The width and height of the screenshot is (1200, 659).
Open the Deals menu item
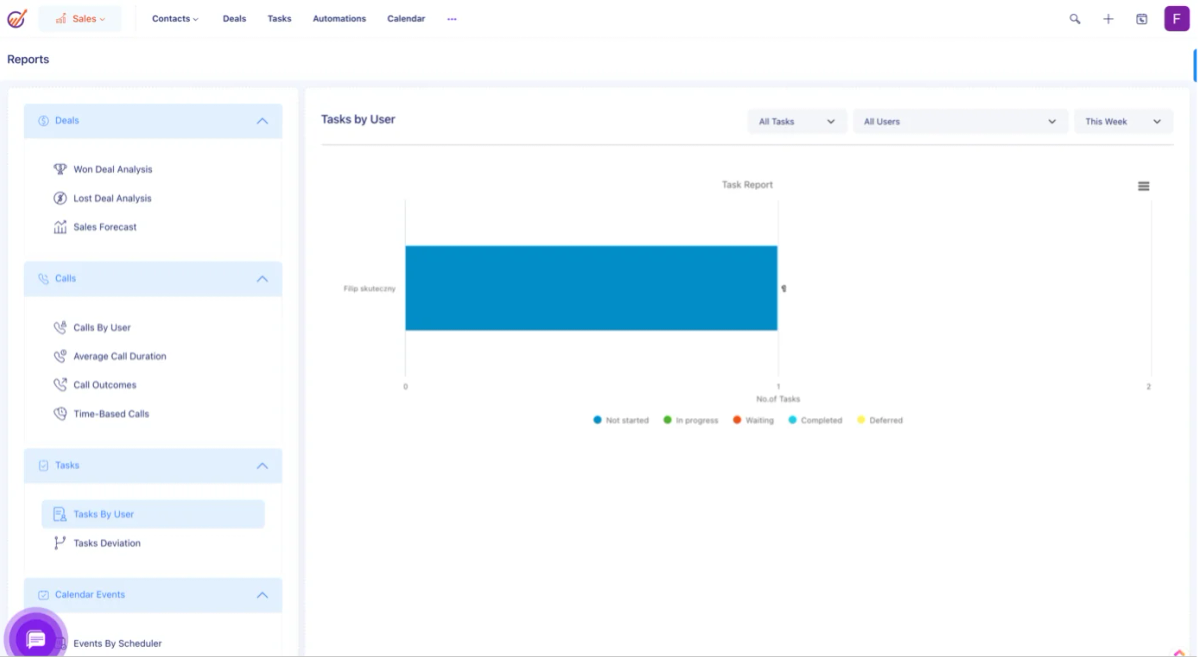coord(234,19)
